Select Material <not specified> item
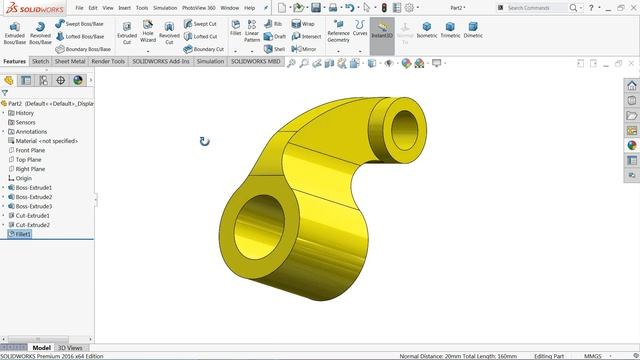This screenshot has height=360, width=640. pos(43,141)
